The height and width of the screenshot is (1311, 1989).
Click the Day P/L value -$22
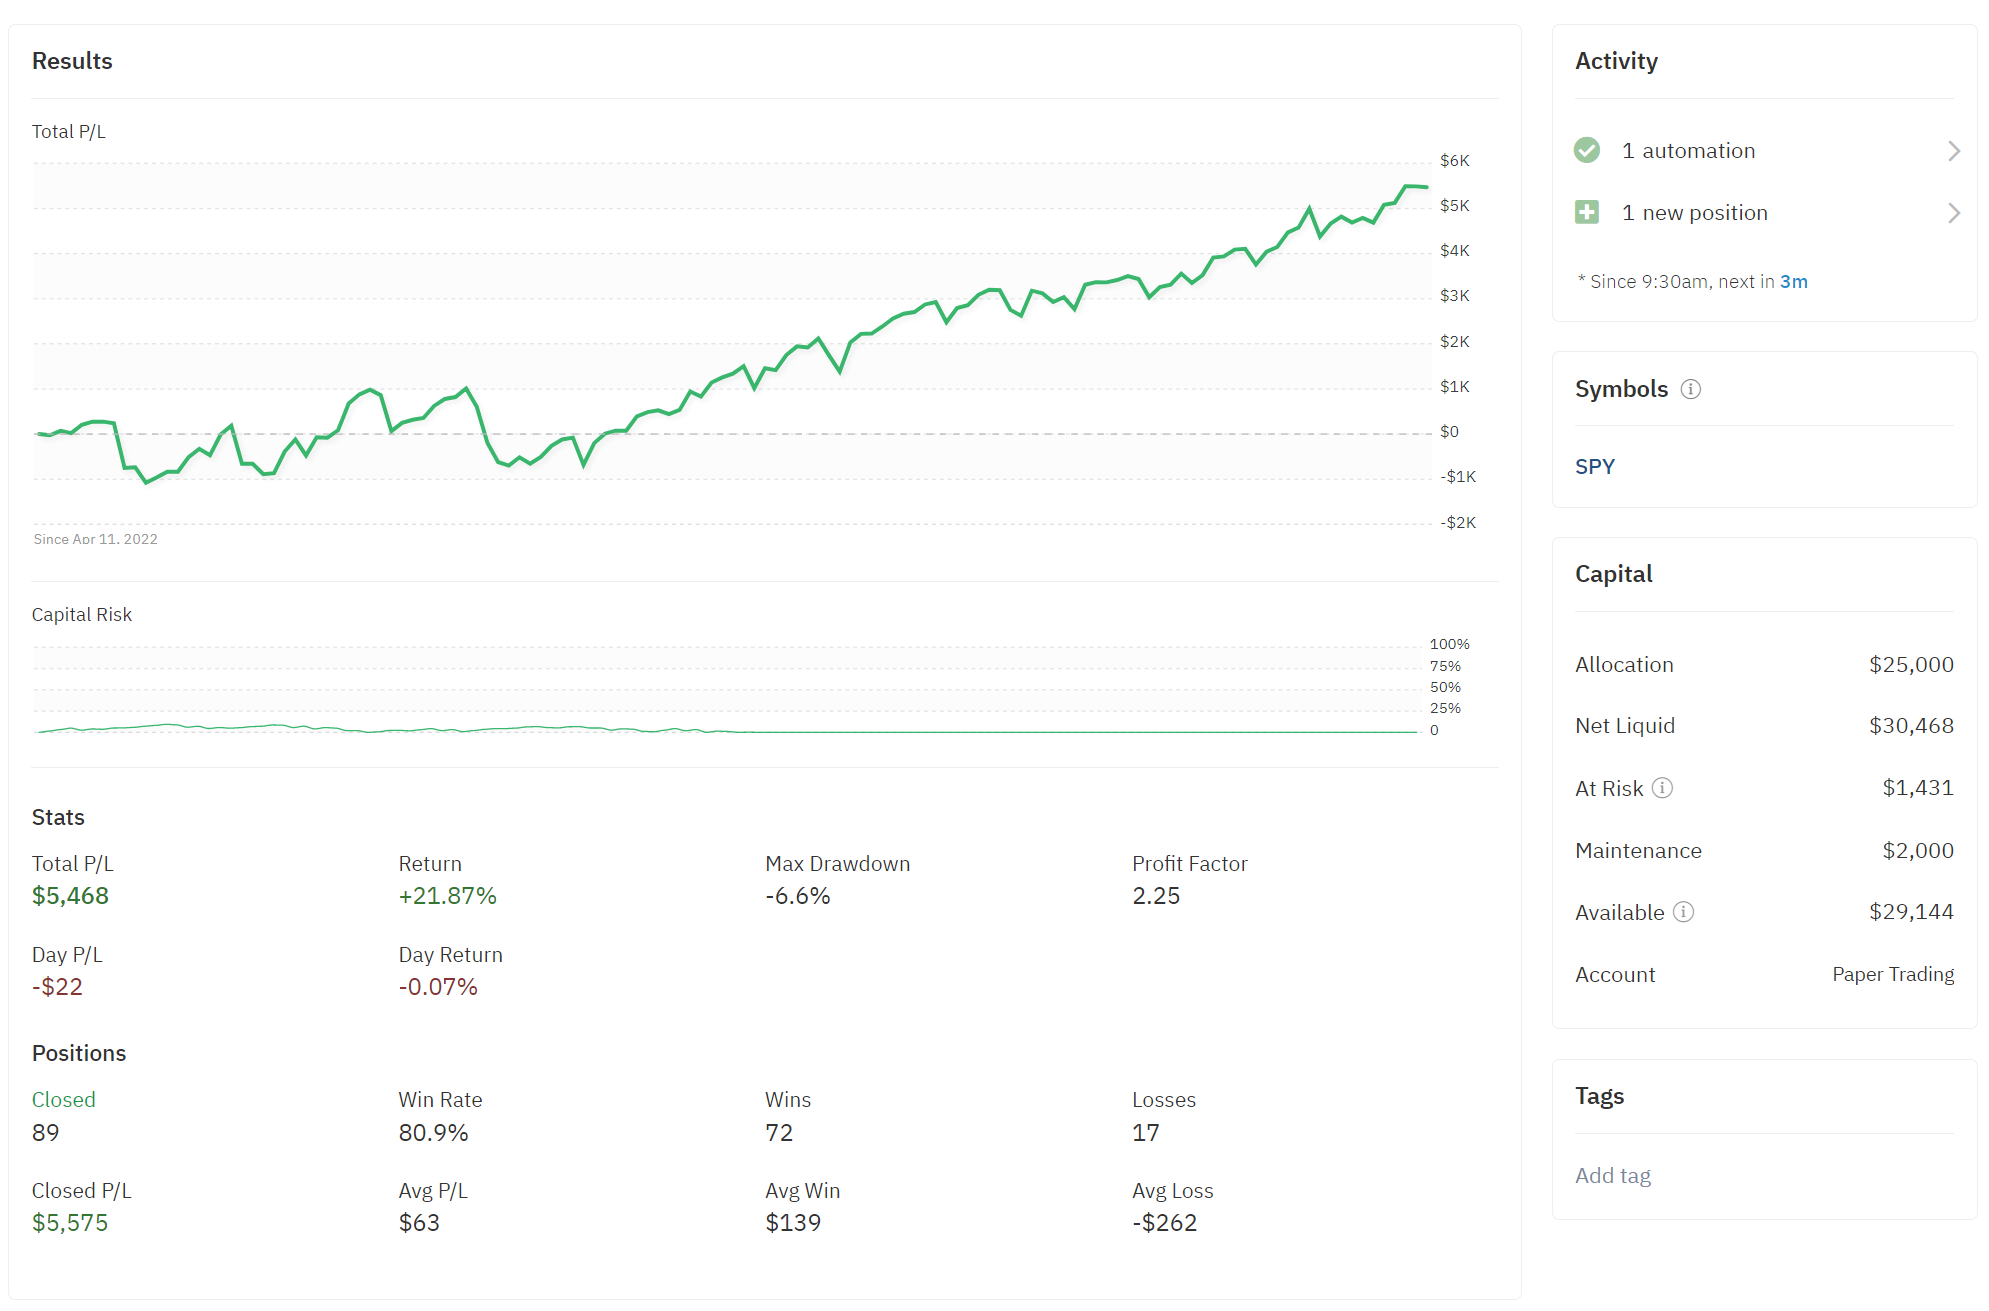57,987
